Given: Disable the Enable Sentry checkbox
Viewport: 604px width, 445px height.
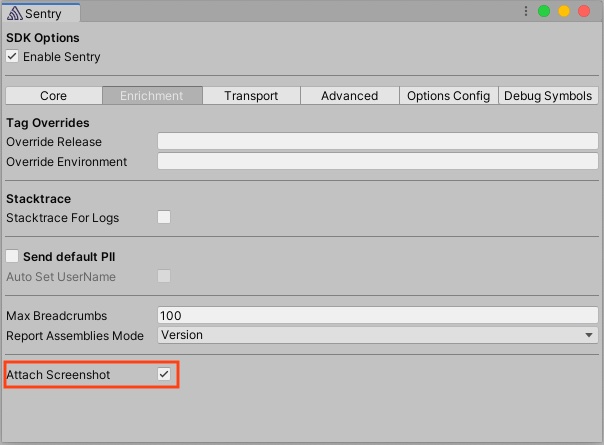Looking at the screenshot, I should (13, 57).
